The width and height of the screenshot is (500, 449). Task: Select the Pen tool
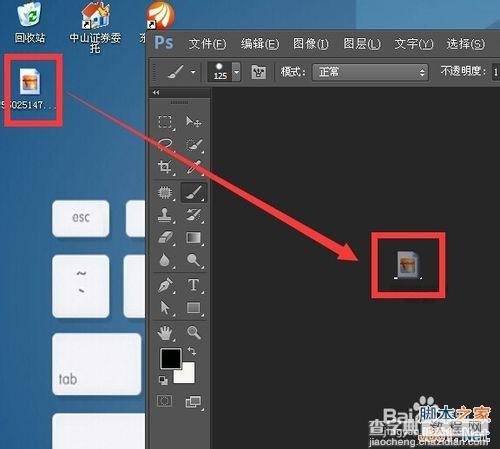coord(165,285)
